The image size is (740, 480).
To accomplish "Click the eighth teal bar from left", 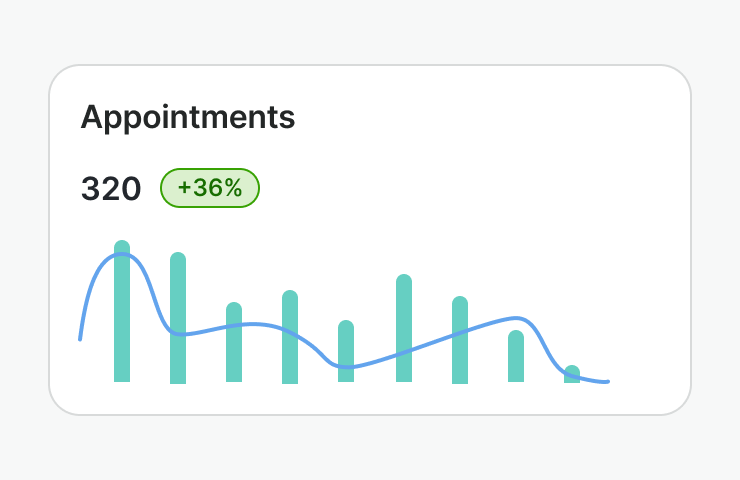I will click(x=516, y=360).
